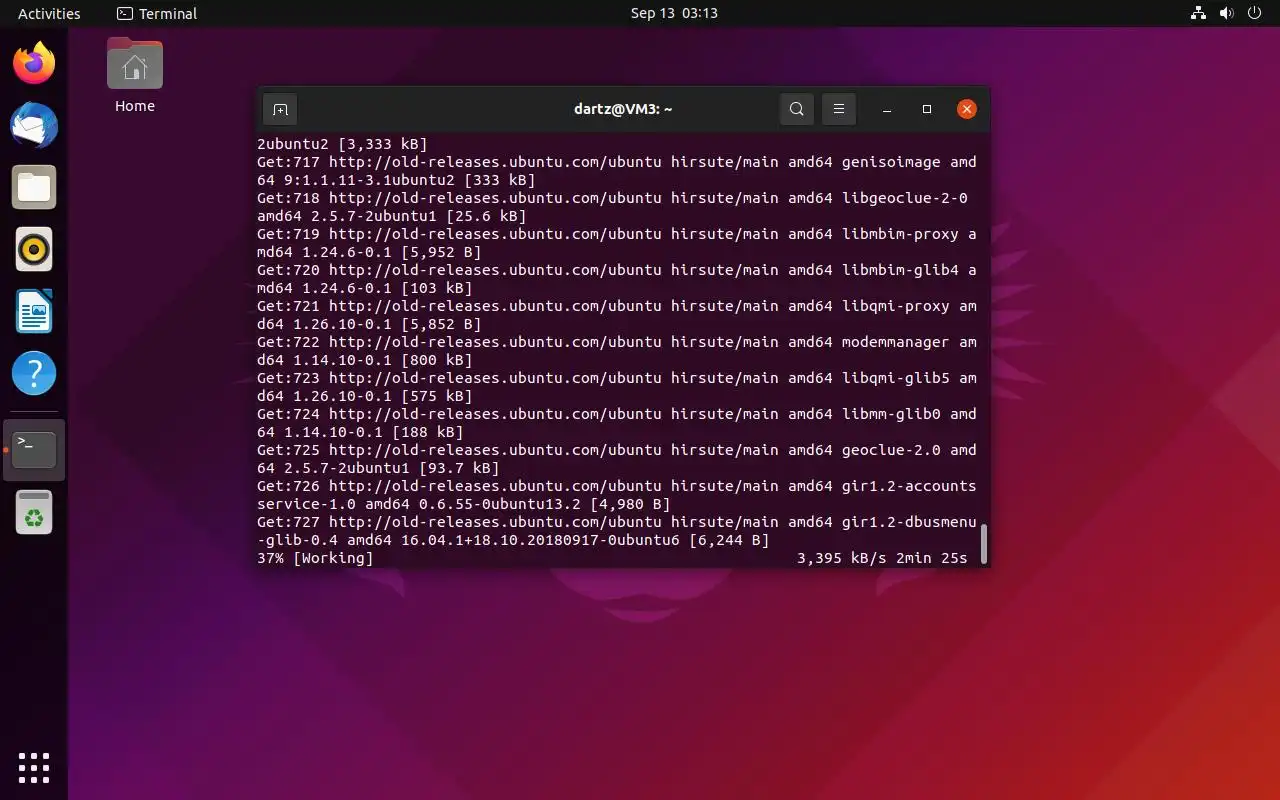
Task: Open a new tab in the terminal
Action: coord(281,109)
